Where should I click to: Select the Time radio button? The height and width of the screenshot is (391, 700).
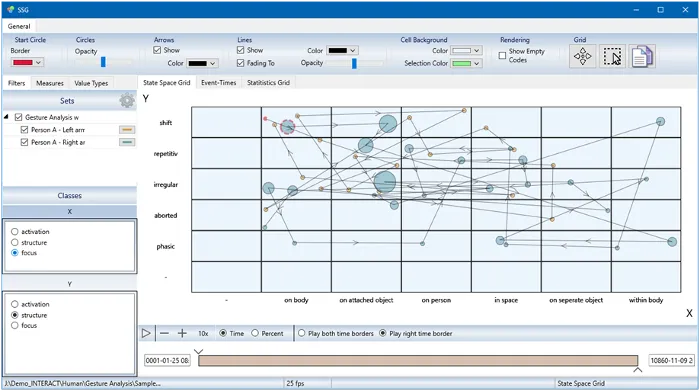pos(223,333)
